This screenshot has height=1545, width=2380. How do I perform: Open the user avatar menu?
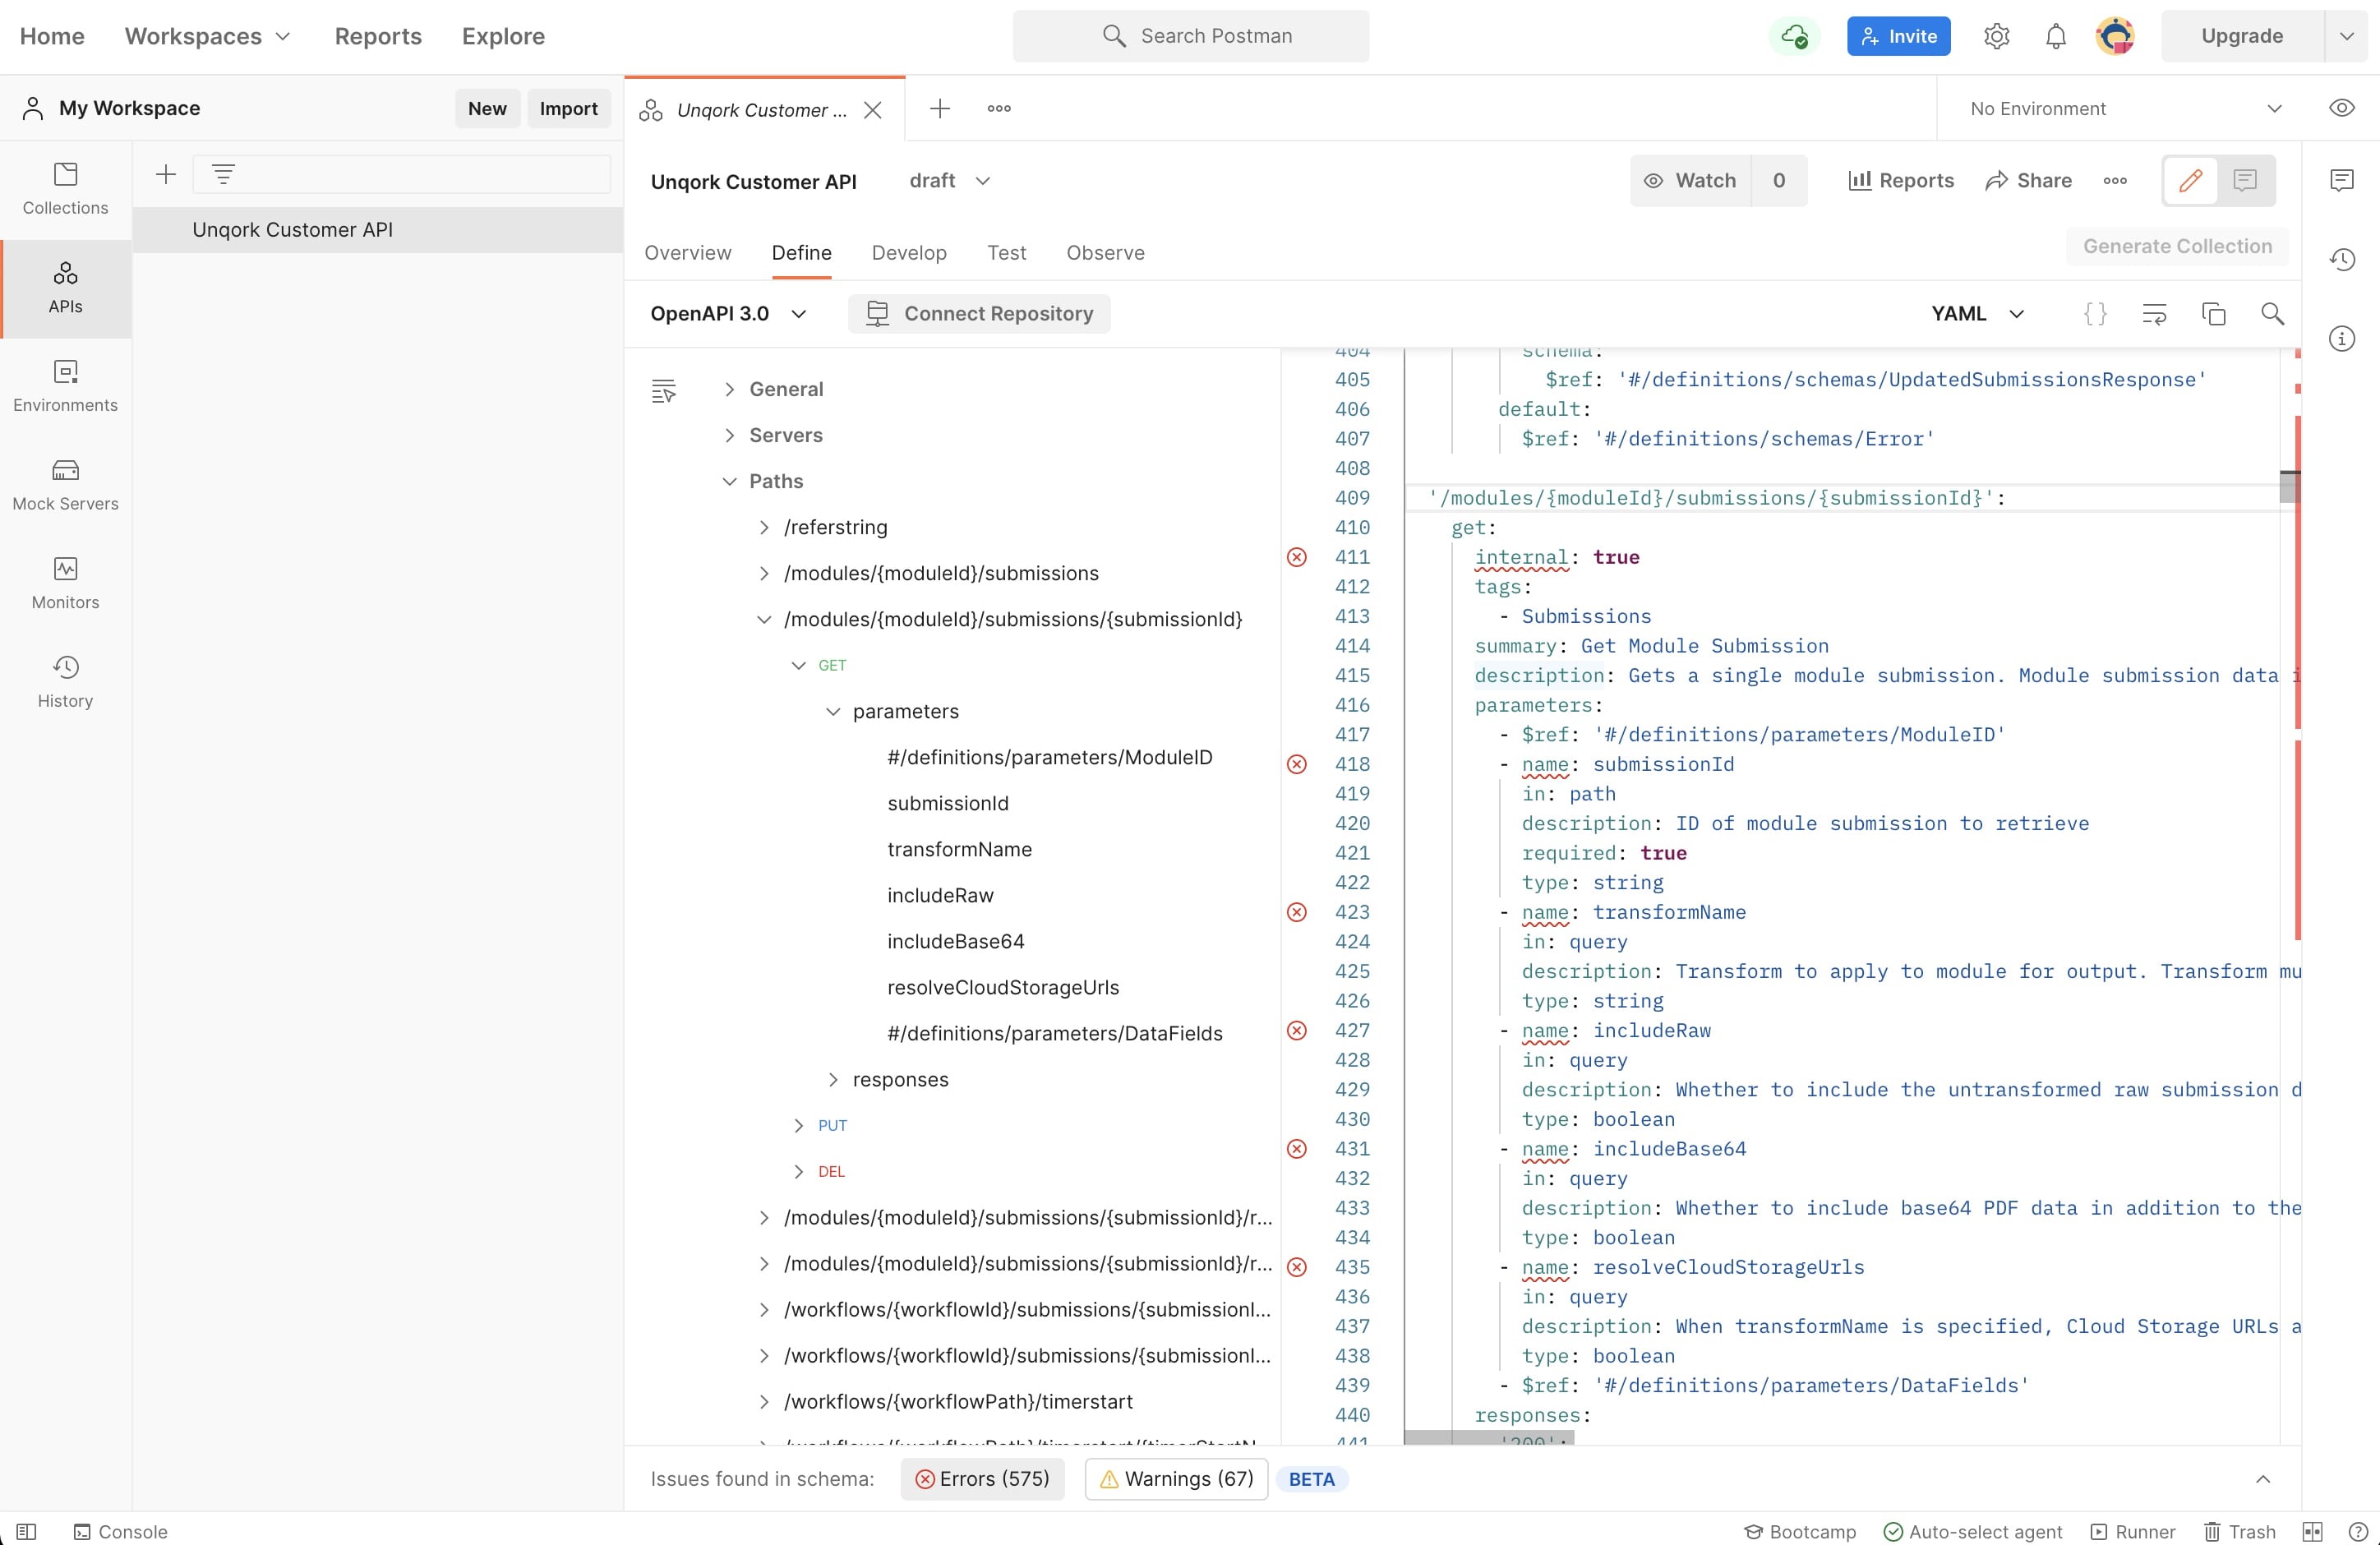(2115, 36)
